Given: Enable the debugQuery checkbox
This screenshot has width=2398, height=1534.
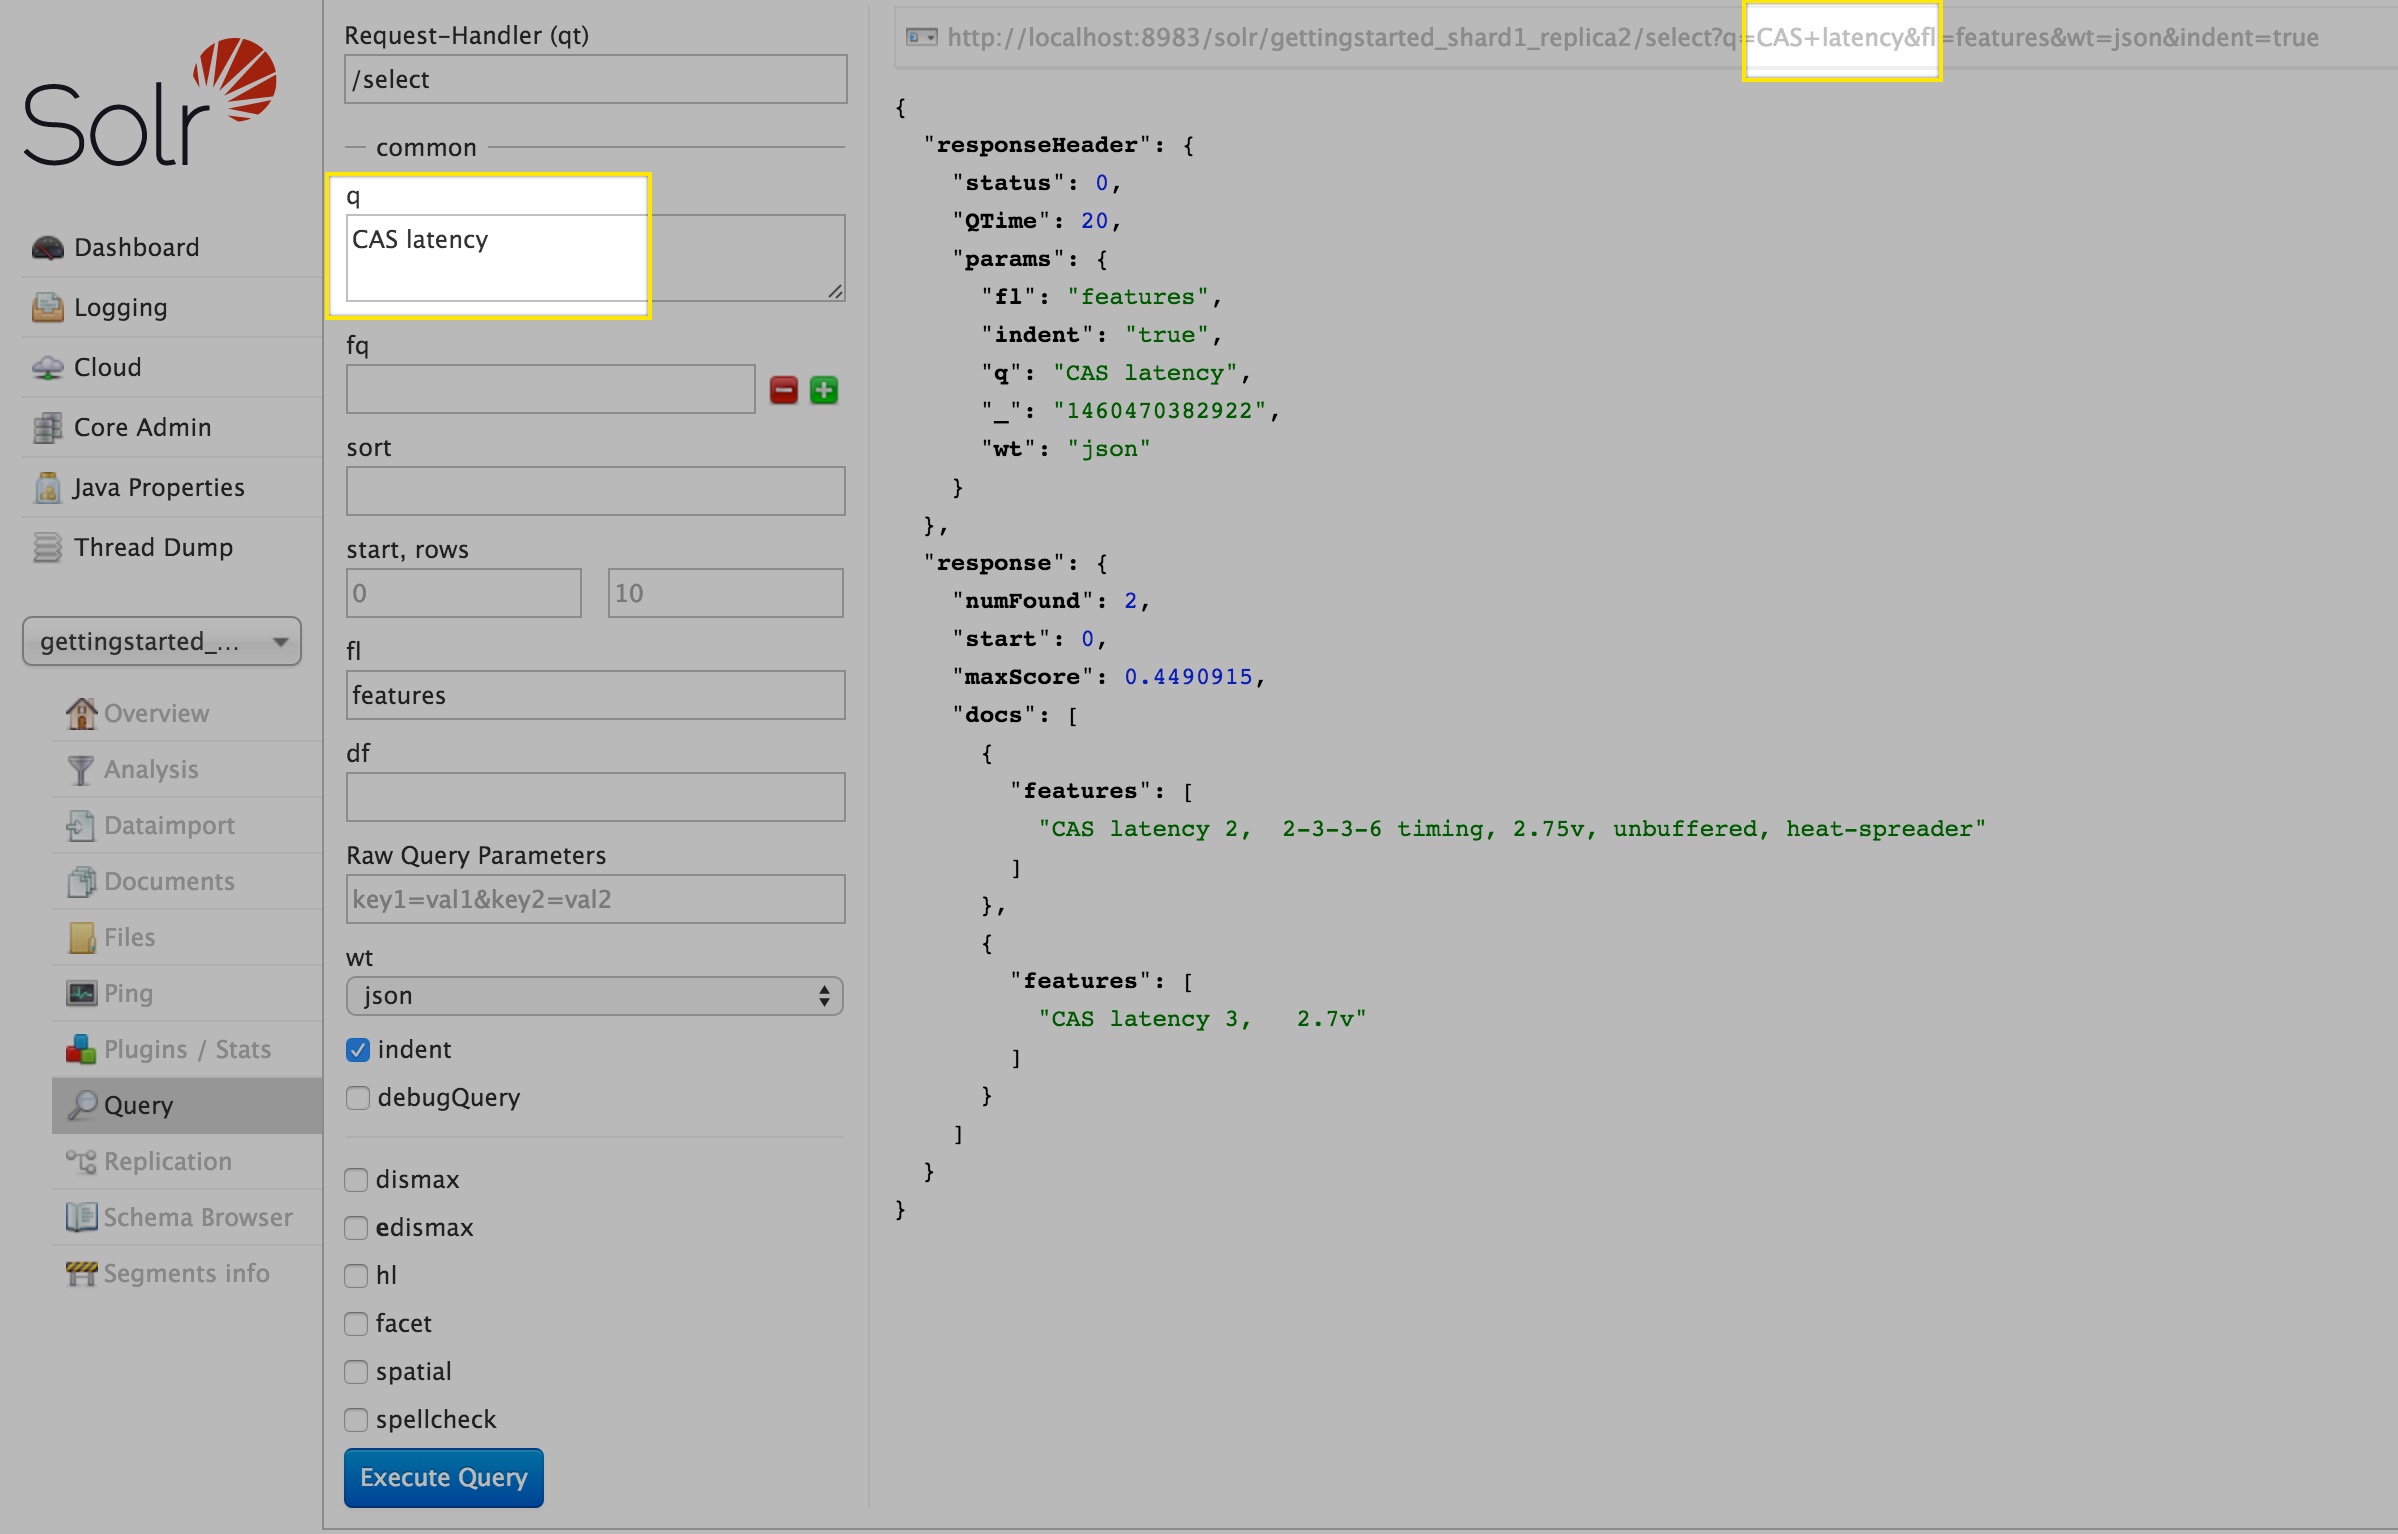Looking at the screenshot, I should click(357, 1097).
